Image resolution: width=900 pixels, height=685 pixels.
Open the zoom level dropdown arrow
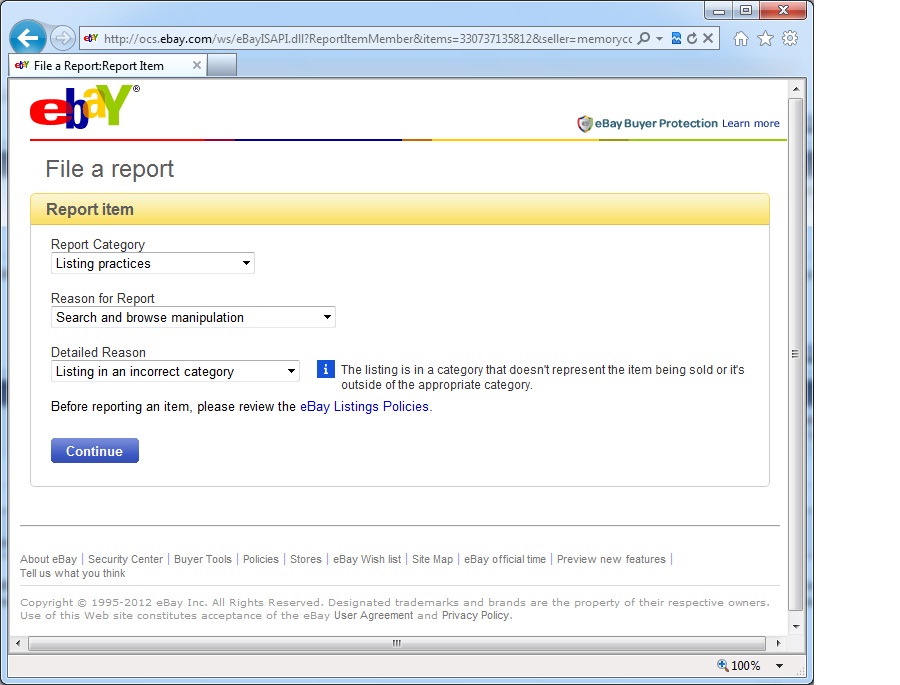(779, 666)
